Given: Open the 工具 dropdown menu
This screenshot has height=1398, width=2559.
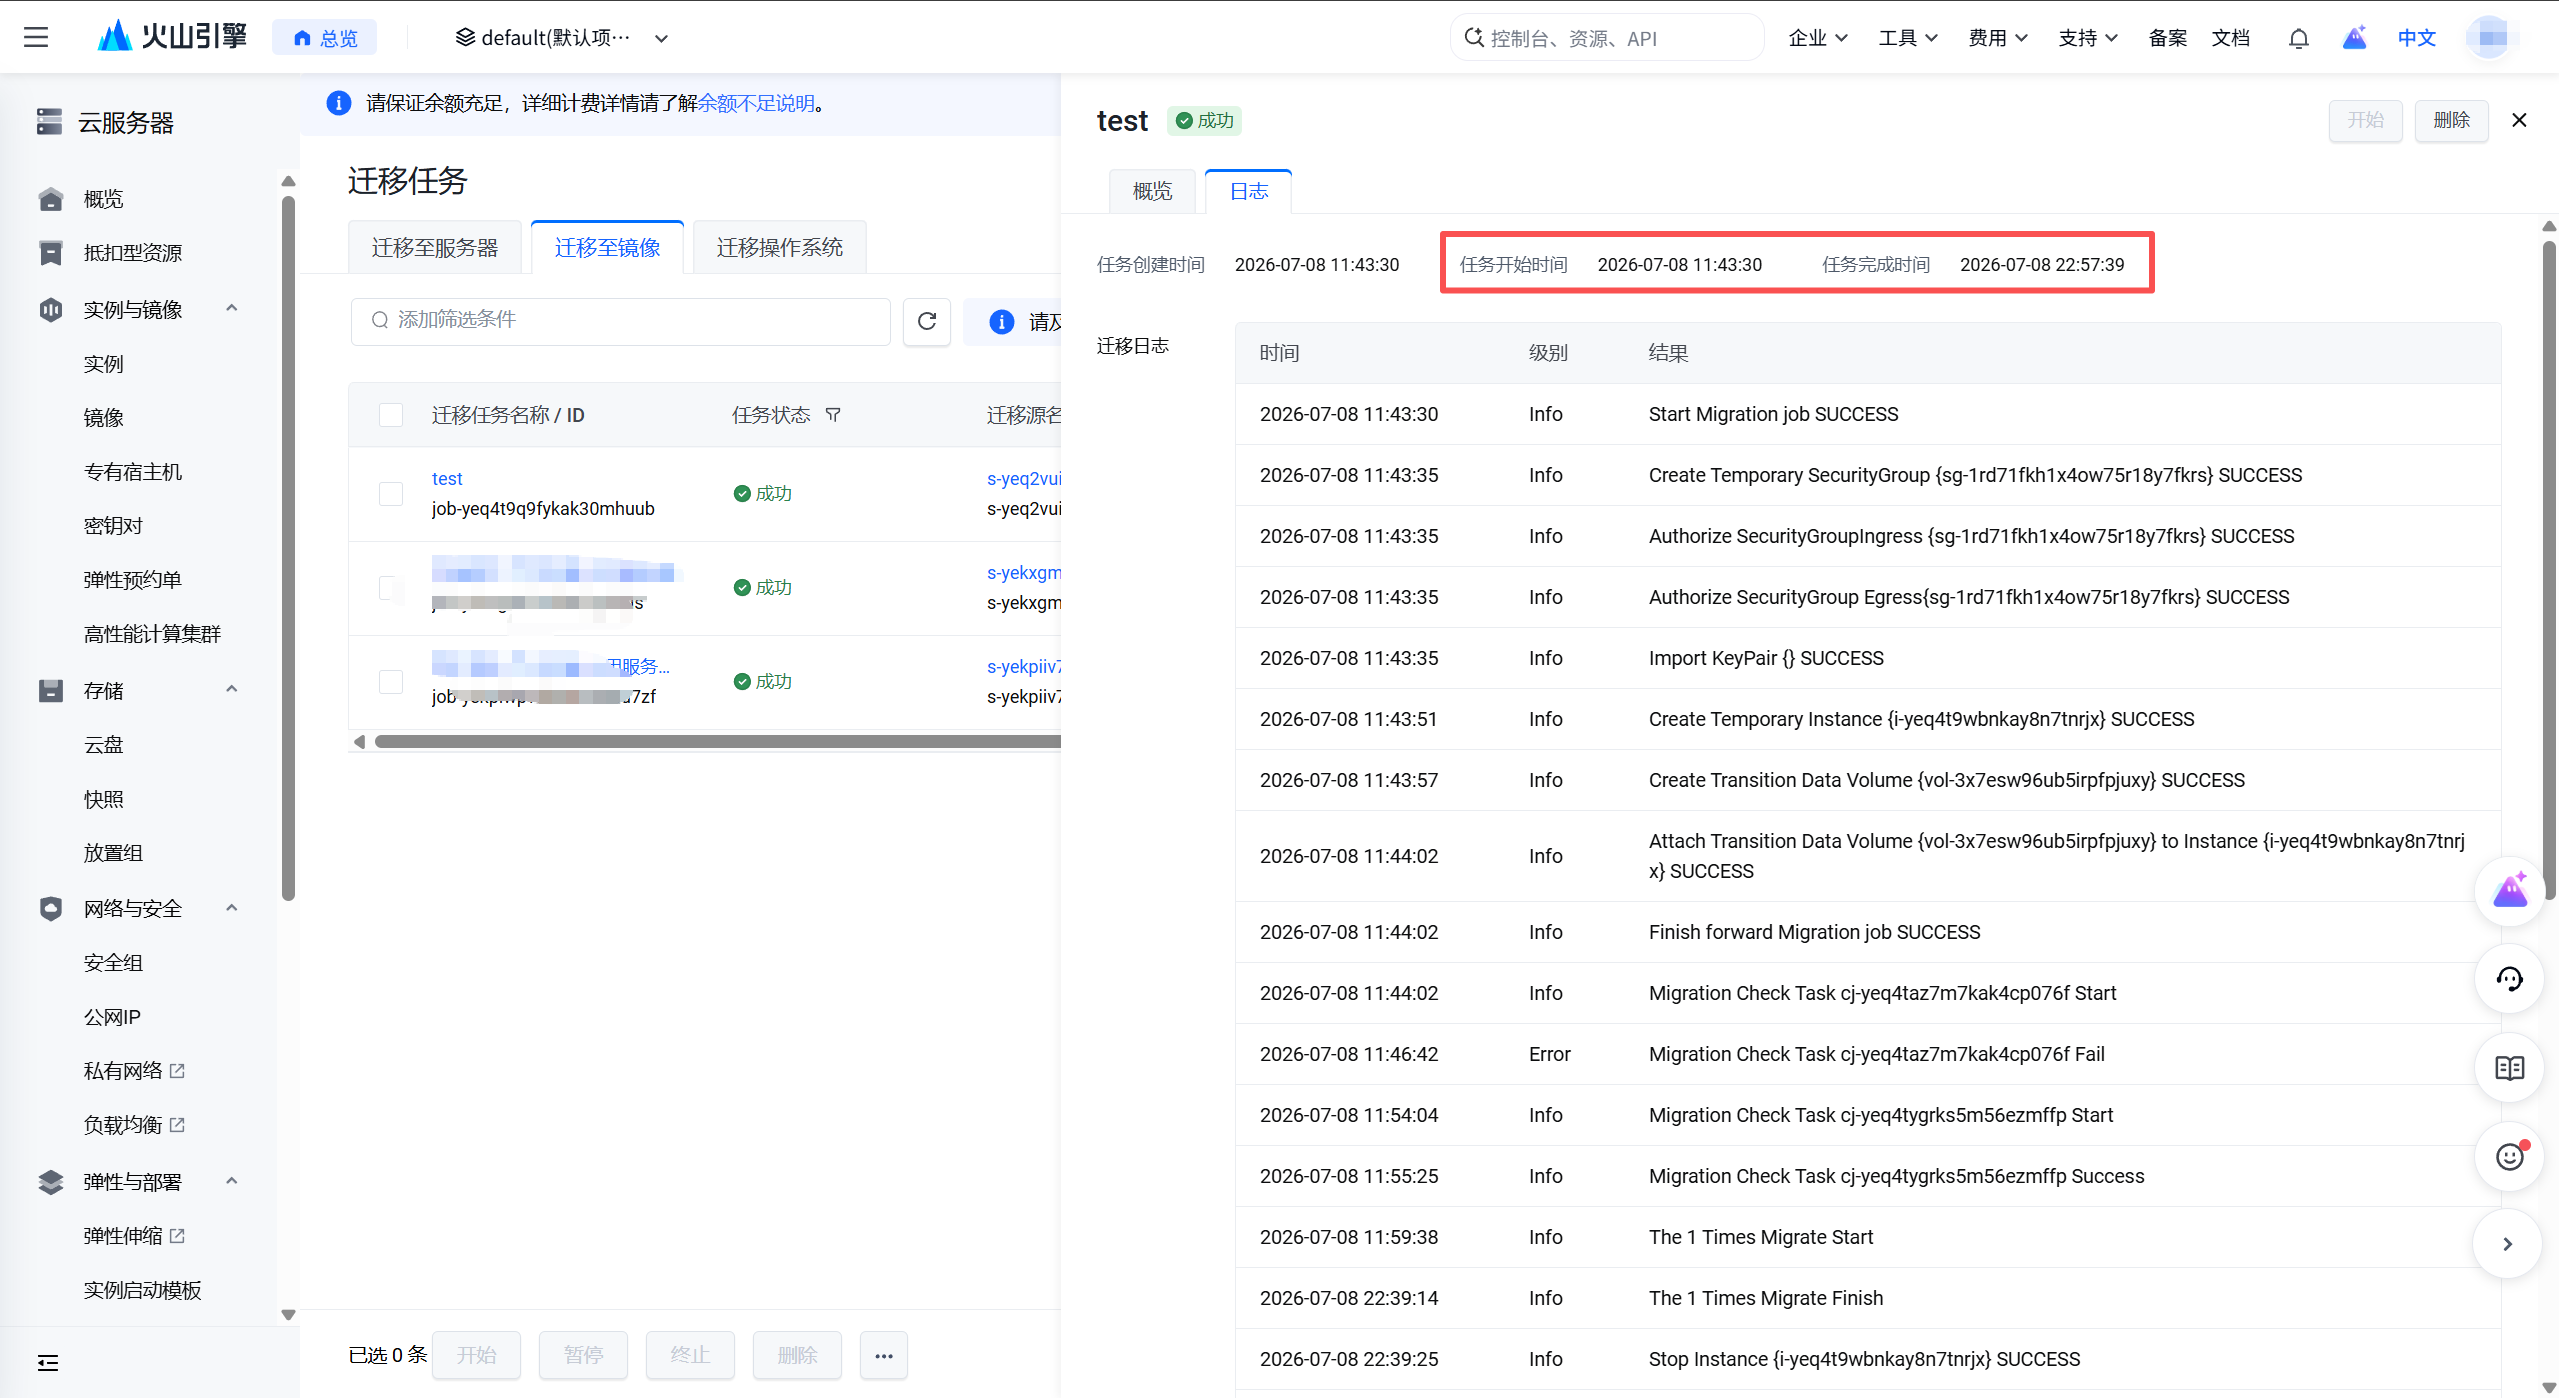Looking at the screenshot, I should (1907, 38).
